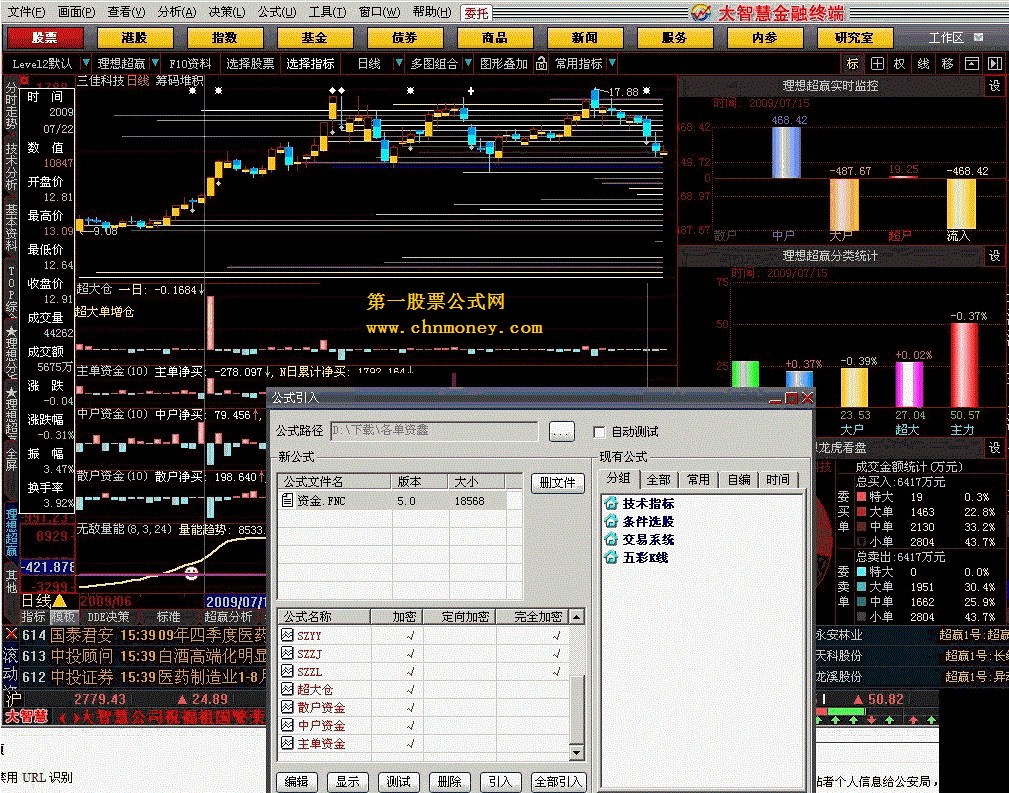Click the 研究室 main button
Viewport: 1009px width, 793px height.
click(x=855, y=38)
